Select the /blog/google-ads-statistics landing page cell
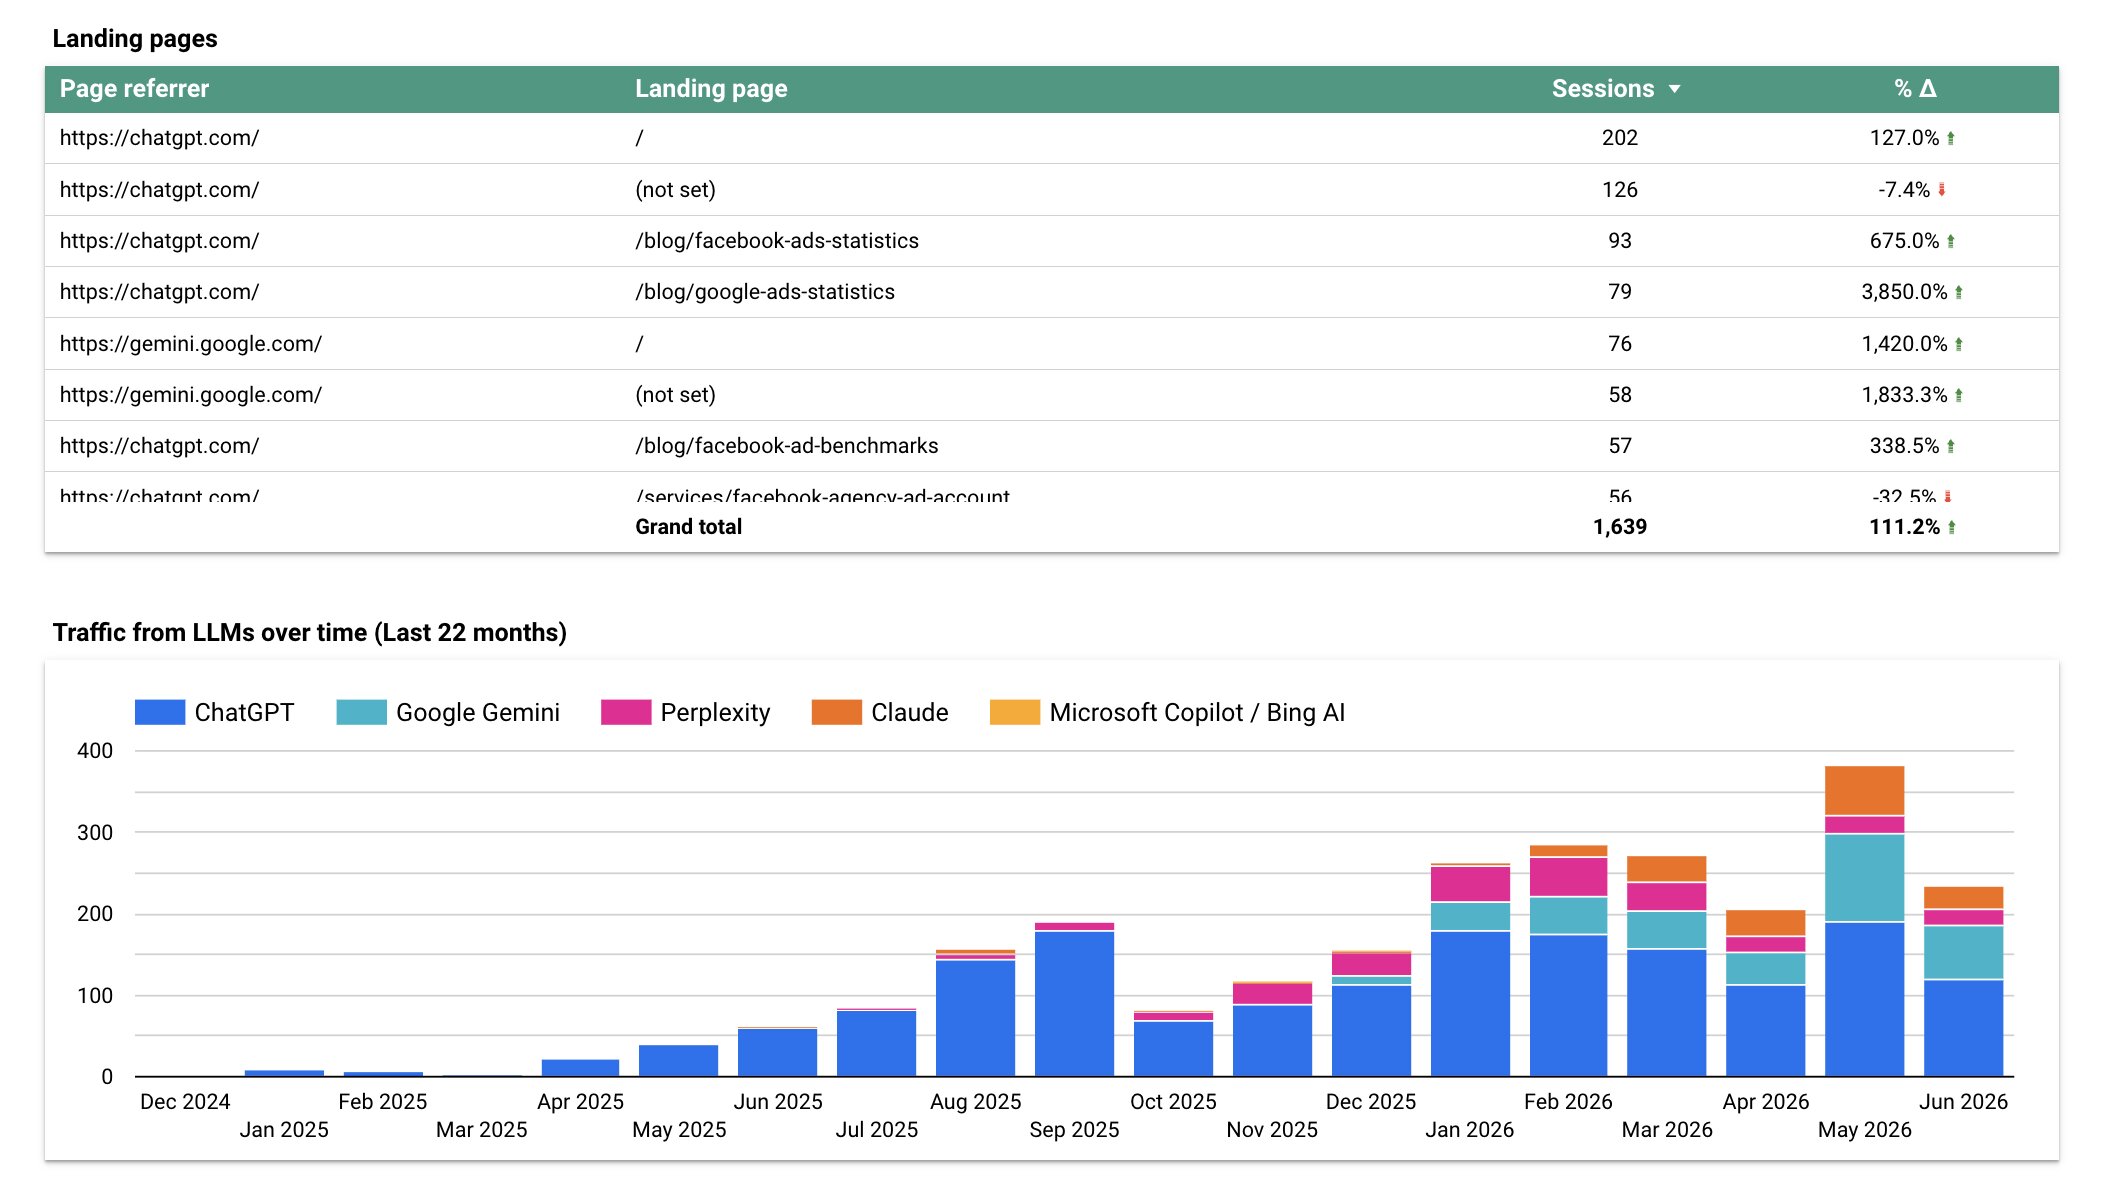Viewport: 2110px width, 1192px height. click(765, 292)
